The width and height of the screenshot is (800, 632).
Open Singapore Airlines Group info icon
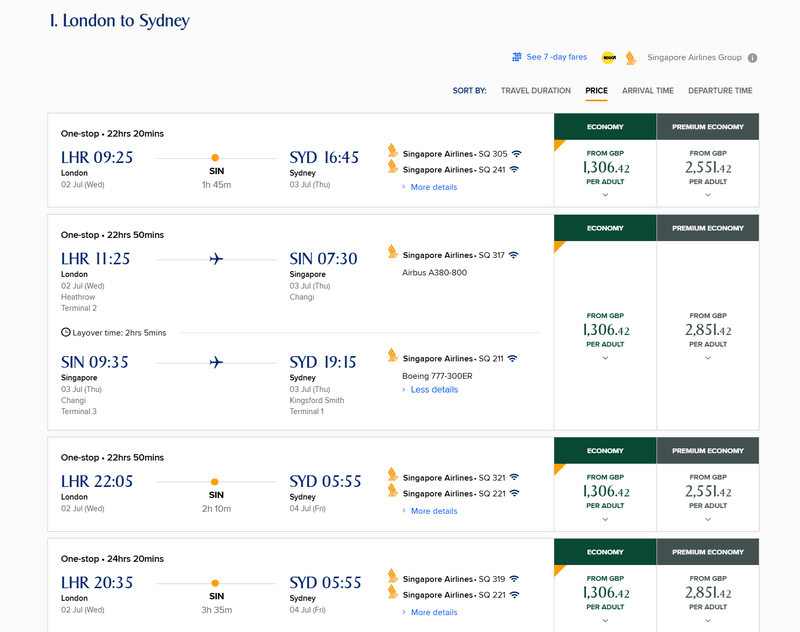tap(753, 58)
